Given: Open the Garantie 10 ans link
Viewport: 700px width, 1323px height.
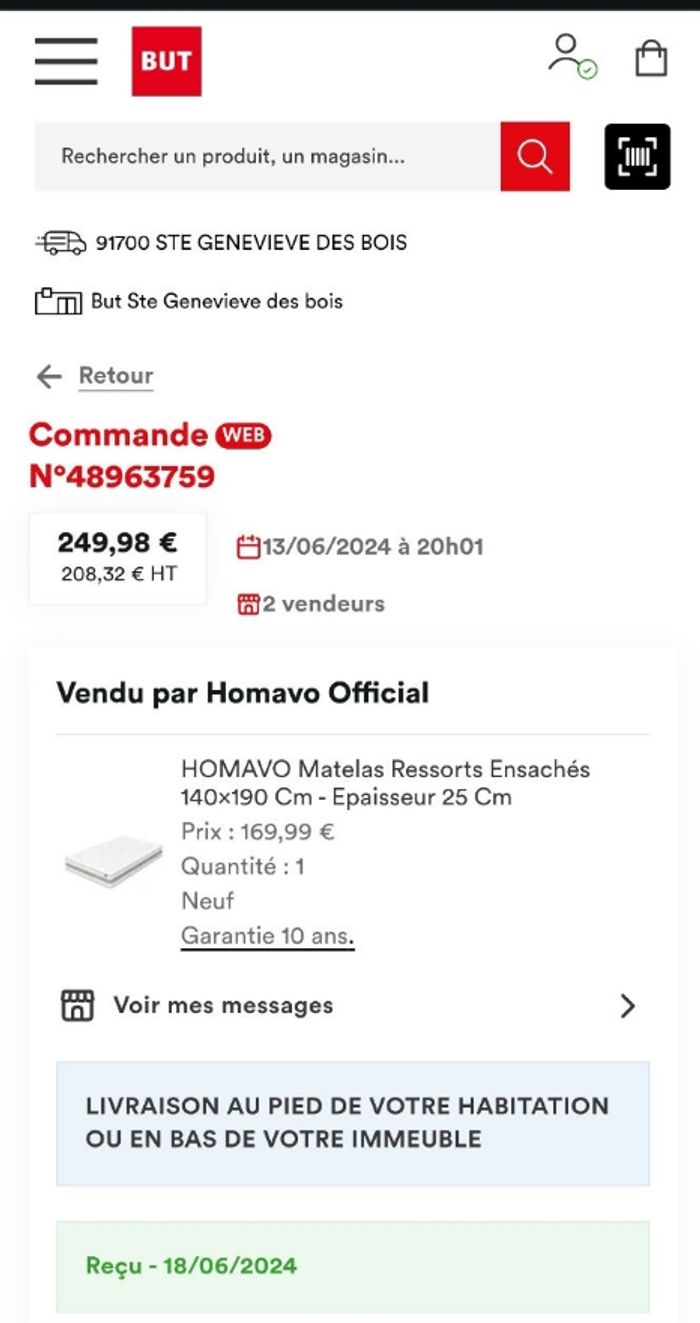Looking at the screenshot, I should pos(267,936).
